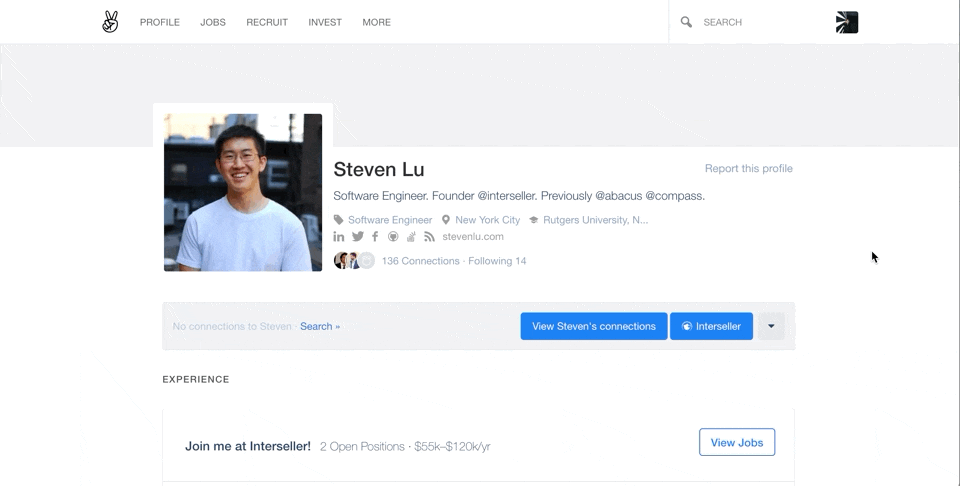Open the PROFILE menu
This screenshot has height=486, width=960.
[160, 22]
